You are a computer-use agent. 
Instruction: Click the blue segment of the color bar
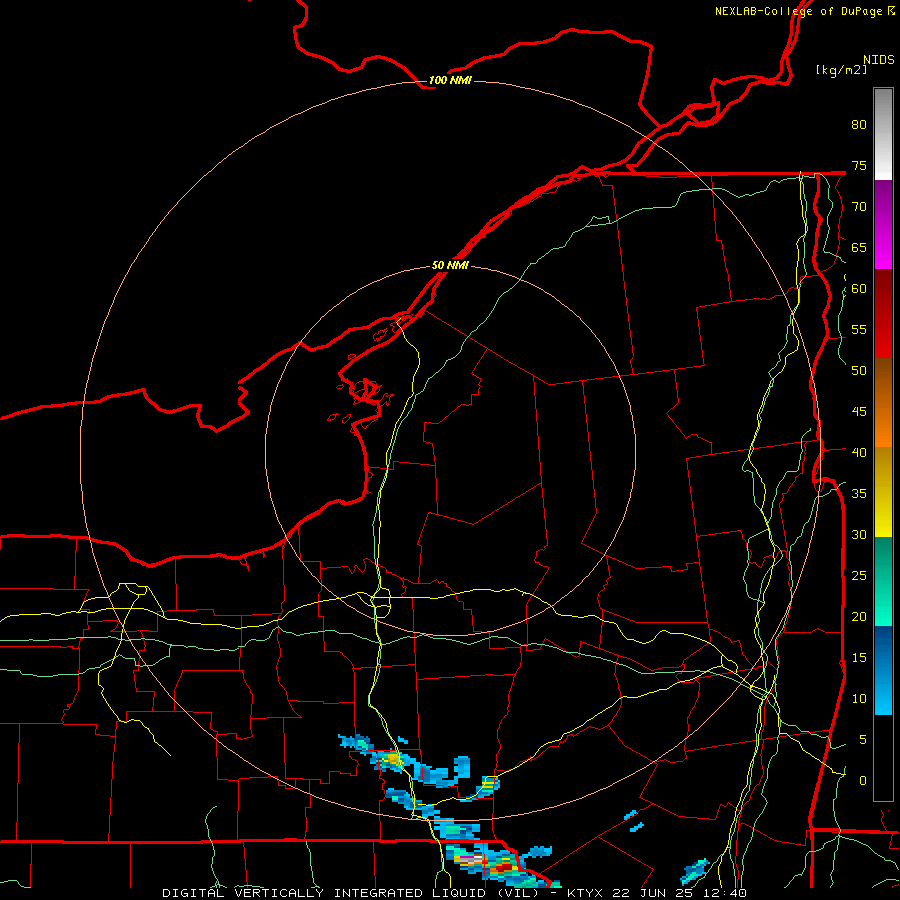pyautogui.click(x=883, y=670)
